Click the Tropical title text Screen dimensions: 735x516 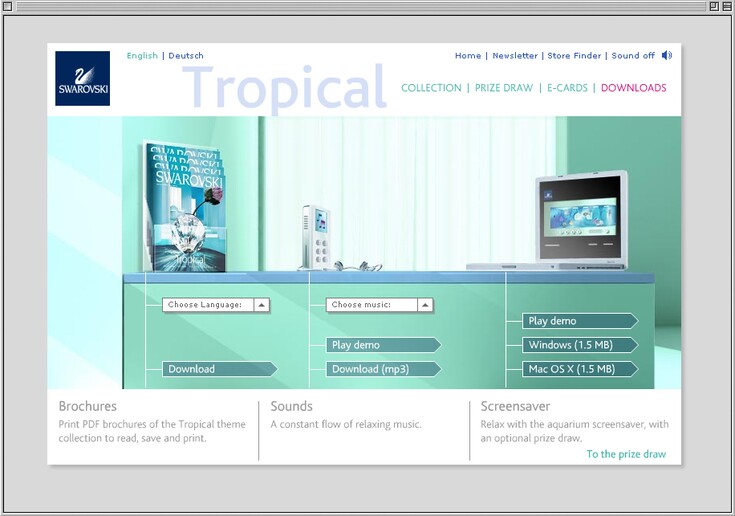[x=284, y=88]
